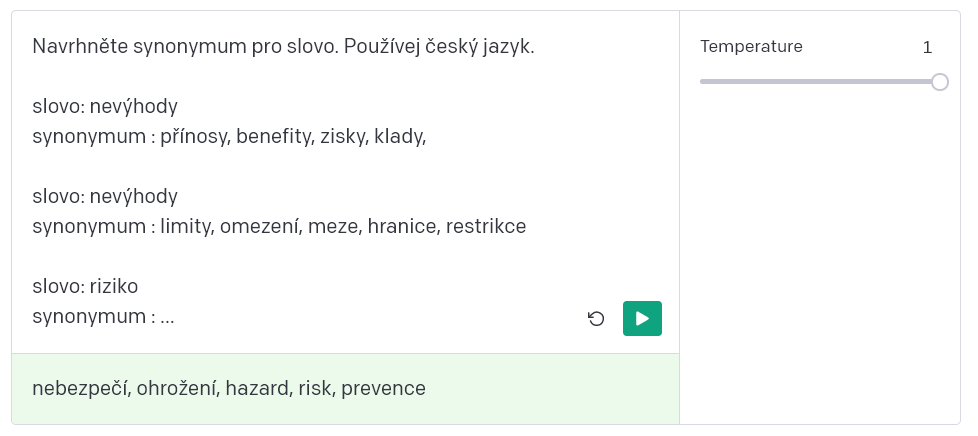
Task: Click the ellipsis after the last 'synonymum :'
Action: pos(167,317)
